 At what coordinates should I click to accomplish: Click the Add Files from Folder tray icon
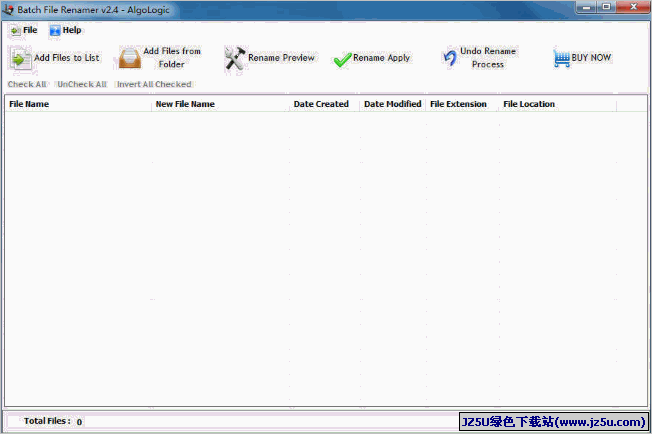[x=130, y=58]
